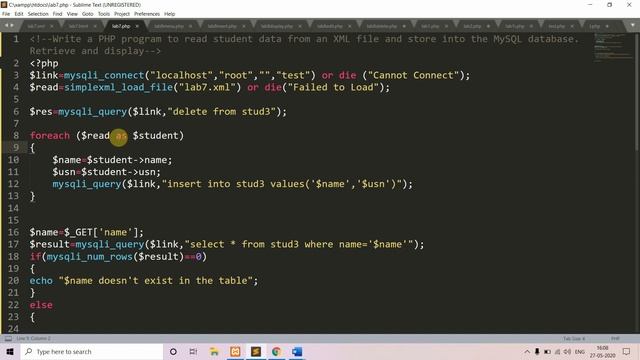
Task: Open Microsoft Word from the taskbar
Action: (x=297, y=352)
